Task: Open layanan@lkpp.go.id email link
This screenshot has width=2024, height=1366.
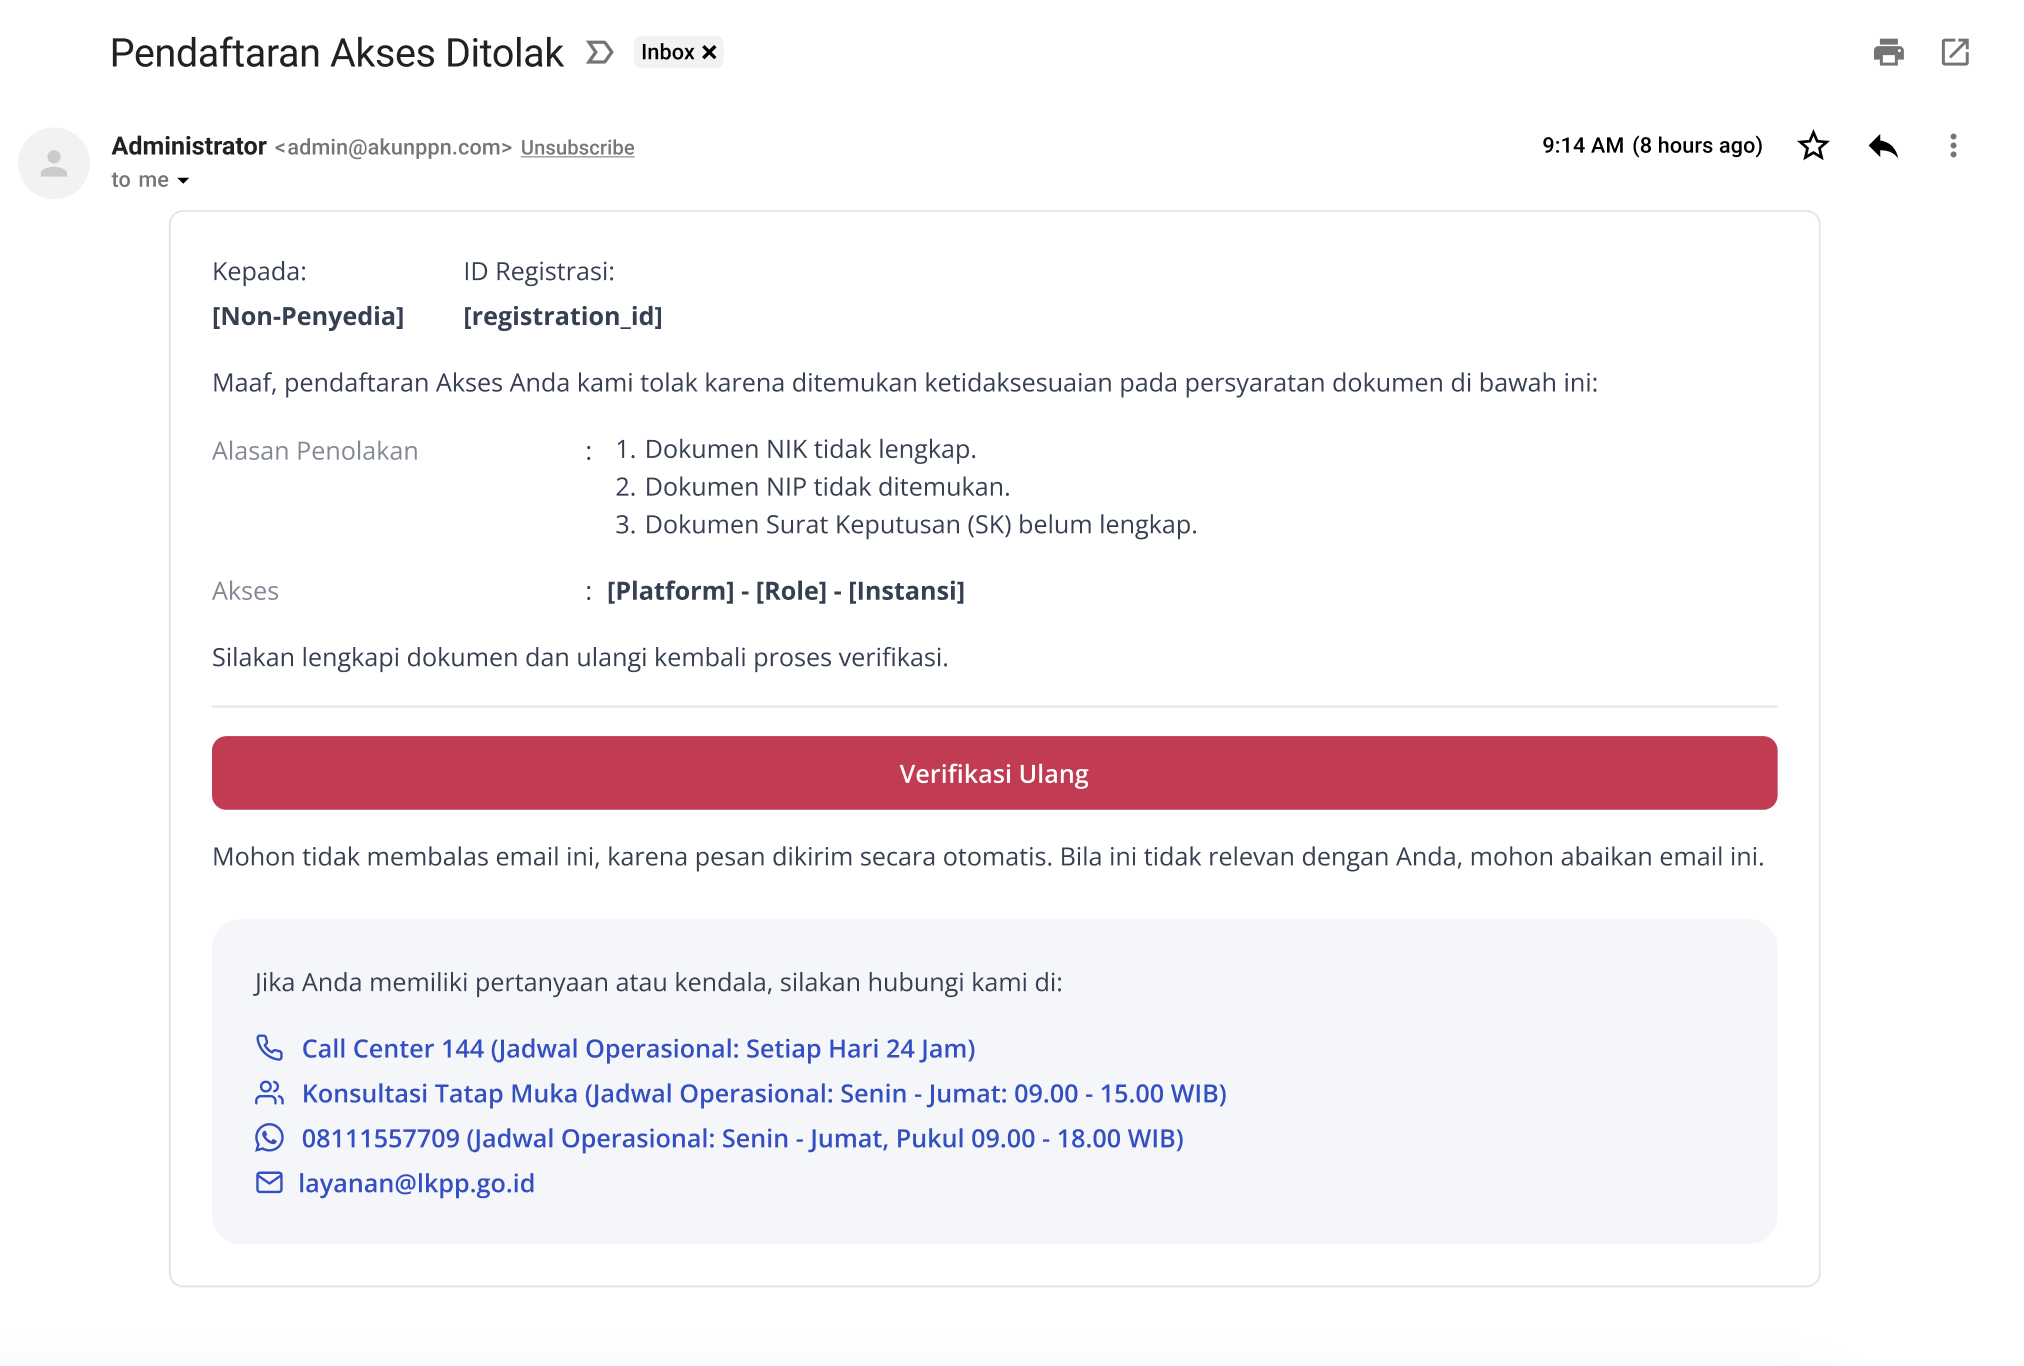Action: click(416, 1183)
